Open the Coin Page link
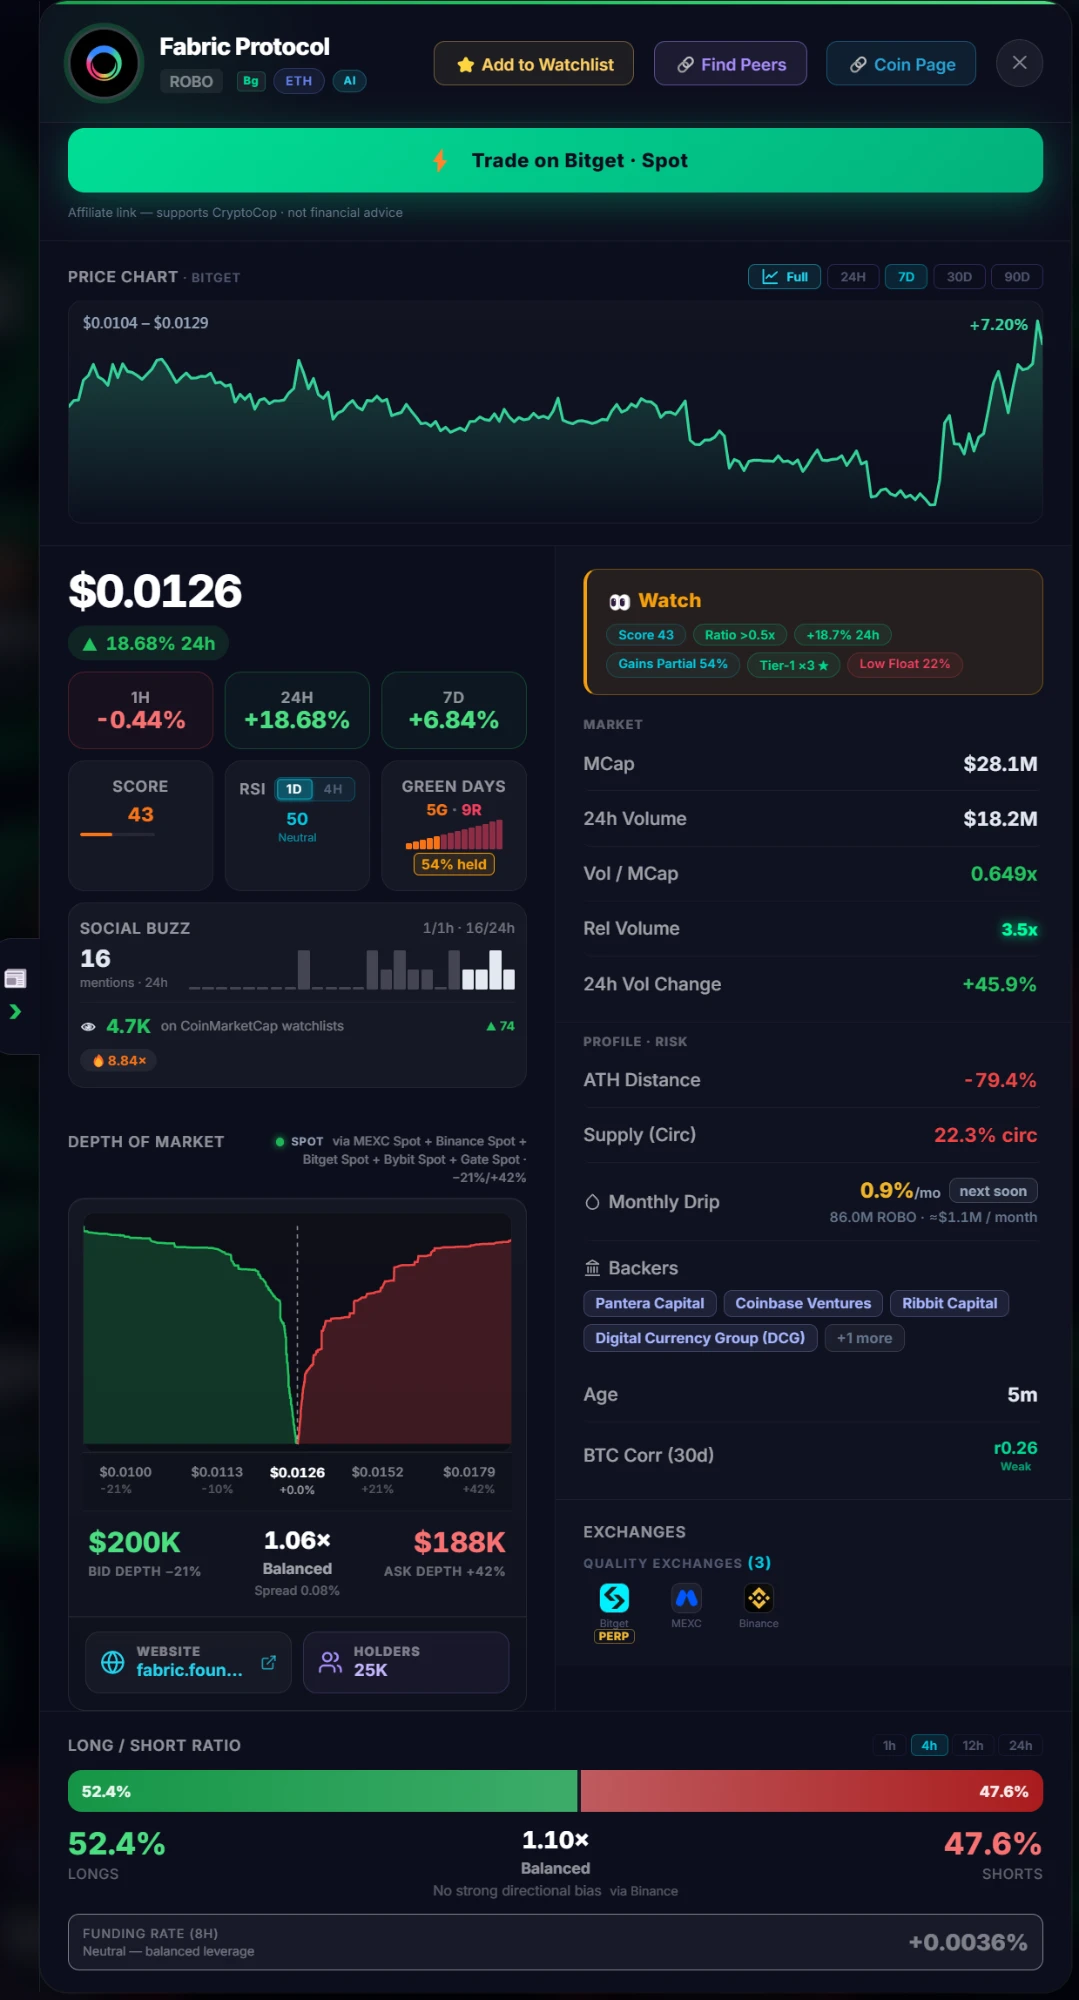 tap(901, 64)
